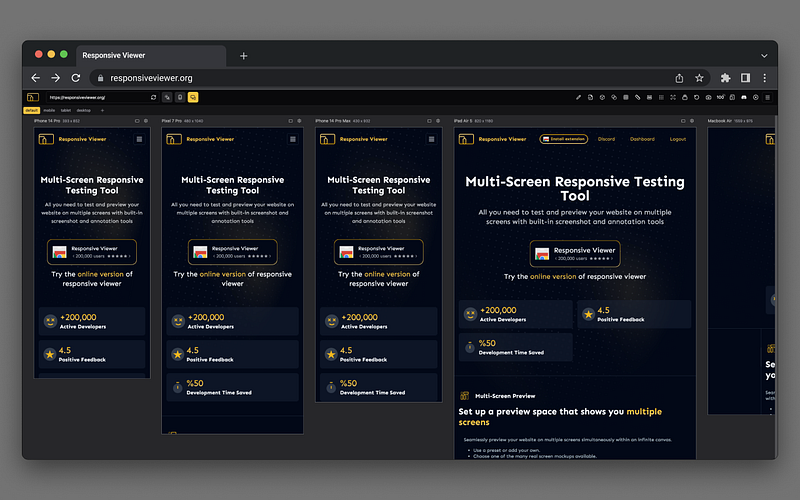Click the 'iPad Air 5' device label
The width and height of the screenshot is (800, 500).
[x=463, y=121]
